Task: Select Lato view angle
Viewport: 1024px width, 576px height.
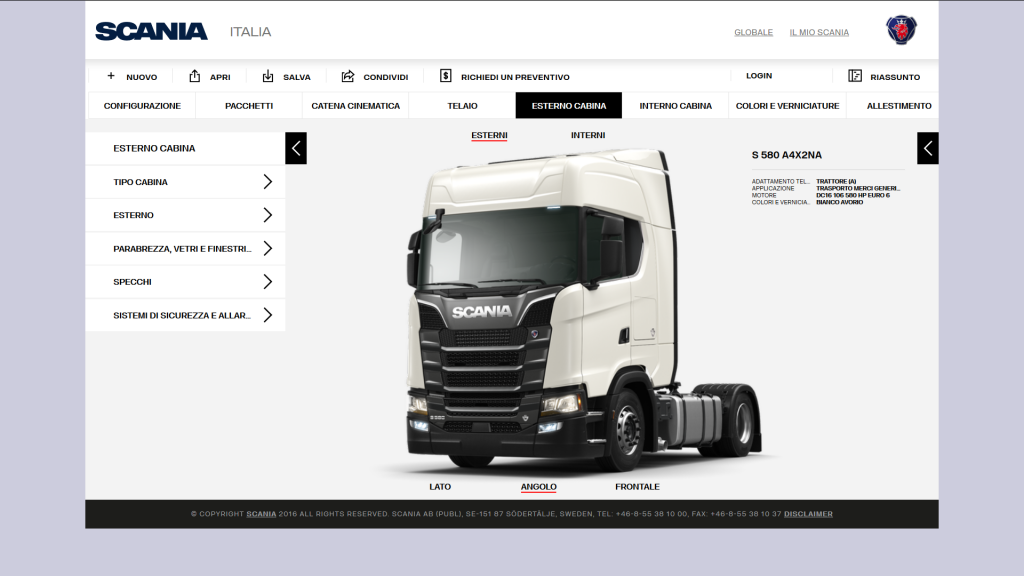Action: click(440, 487)
